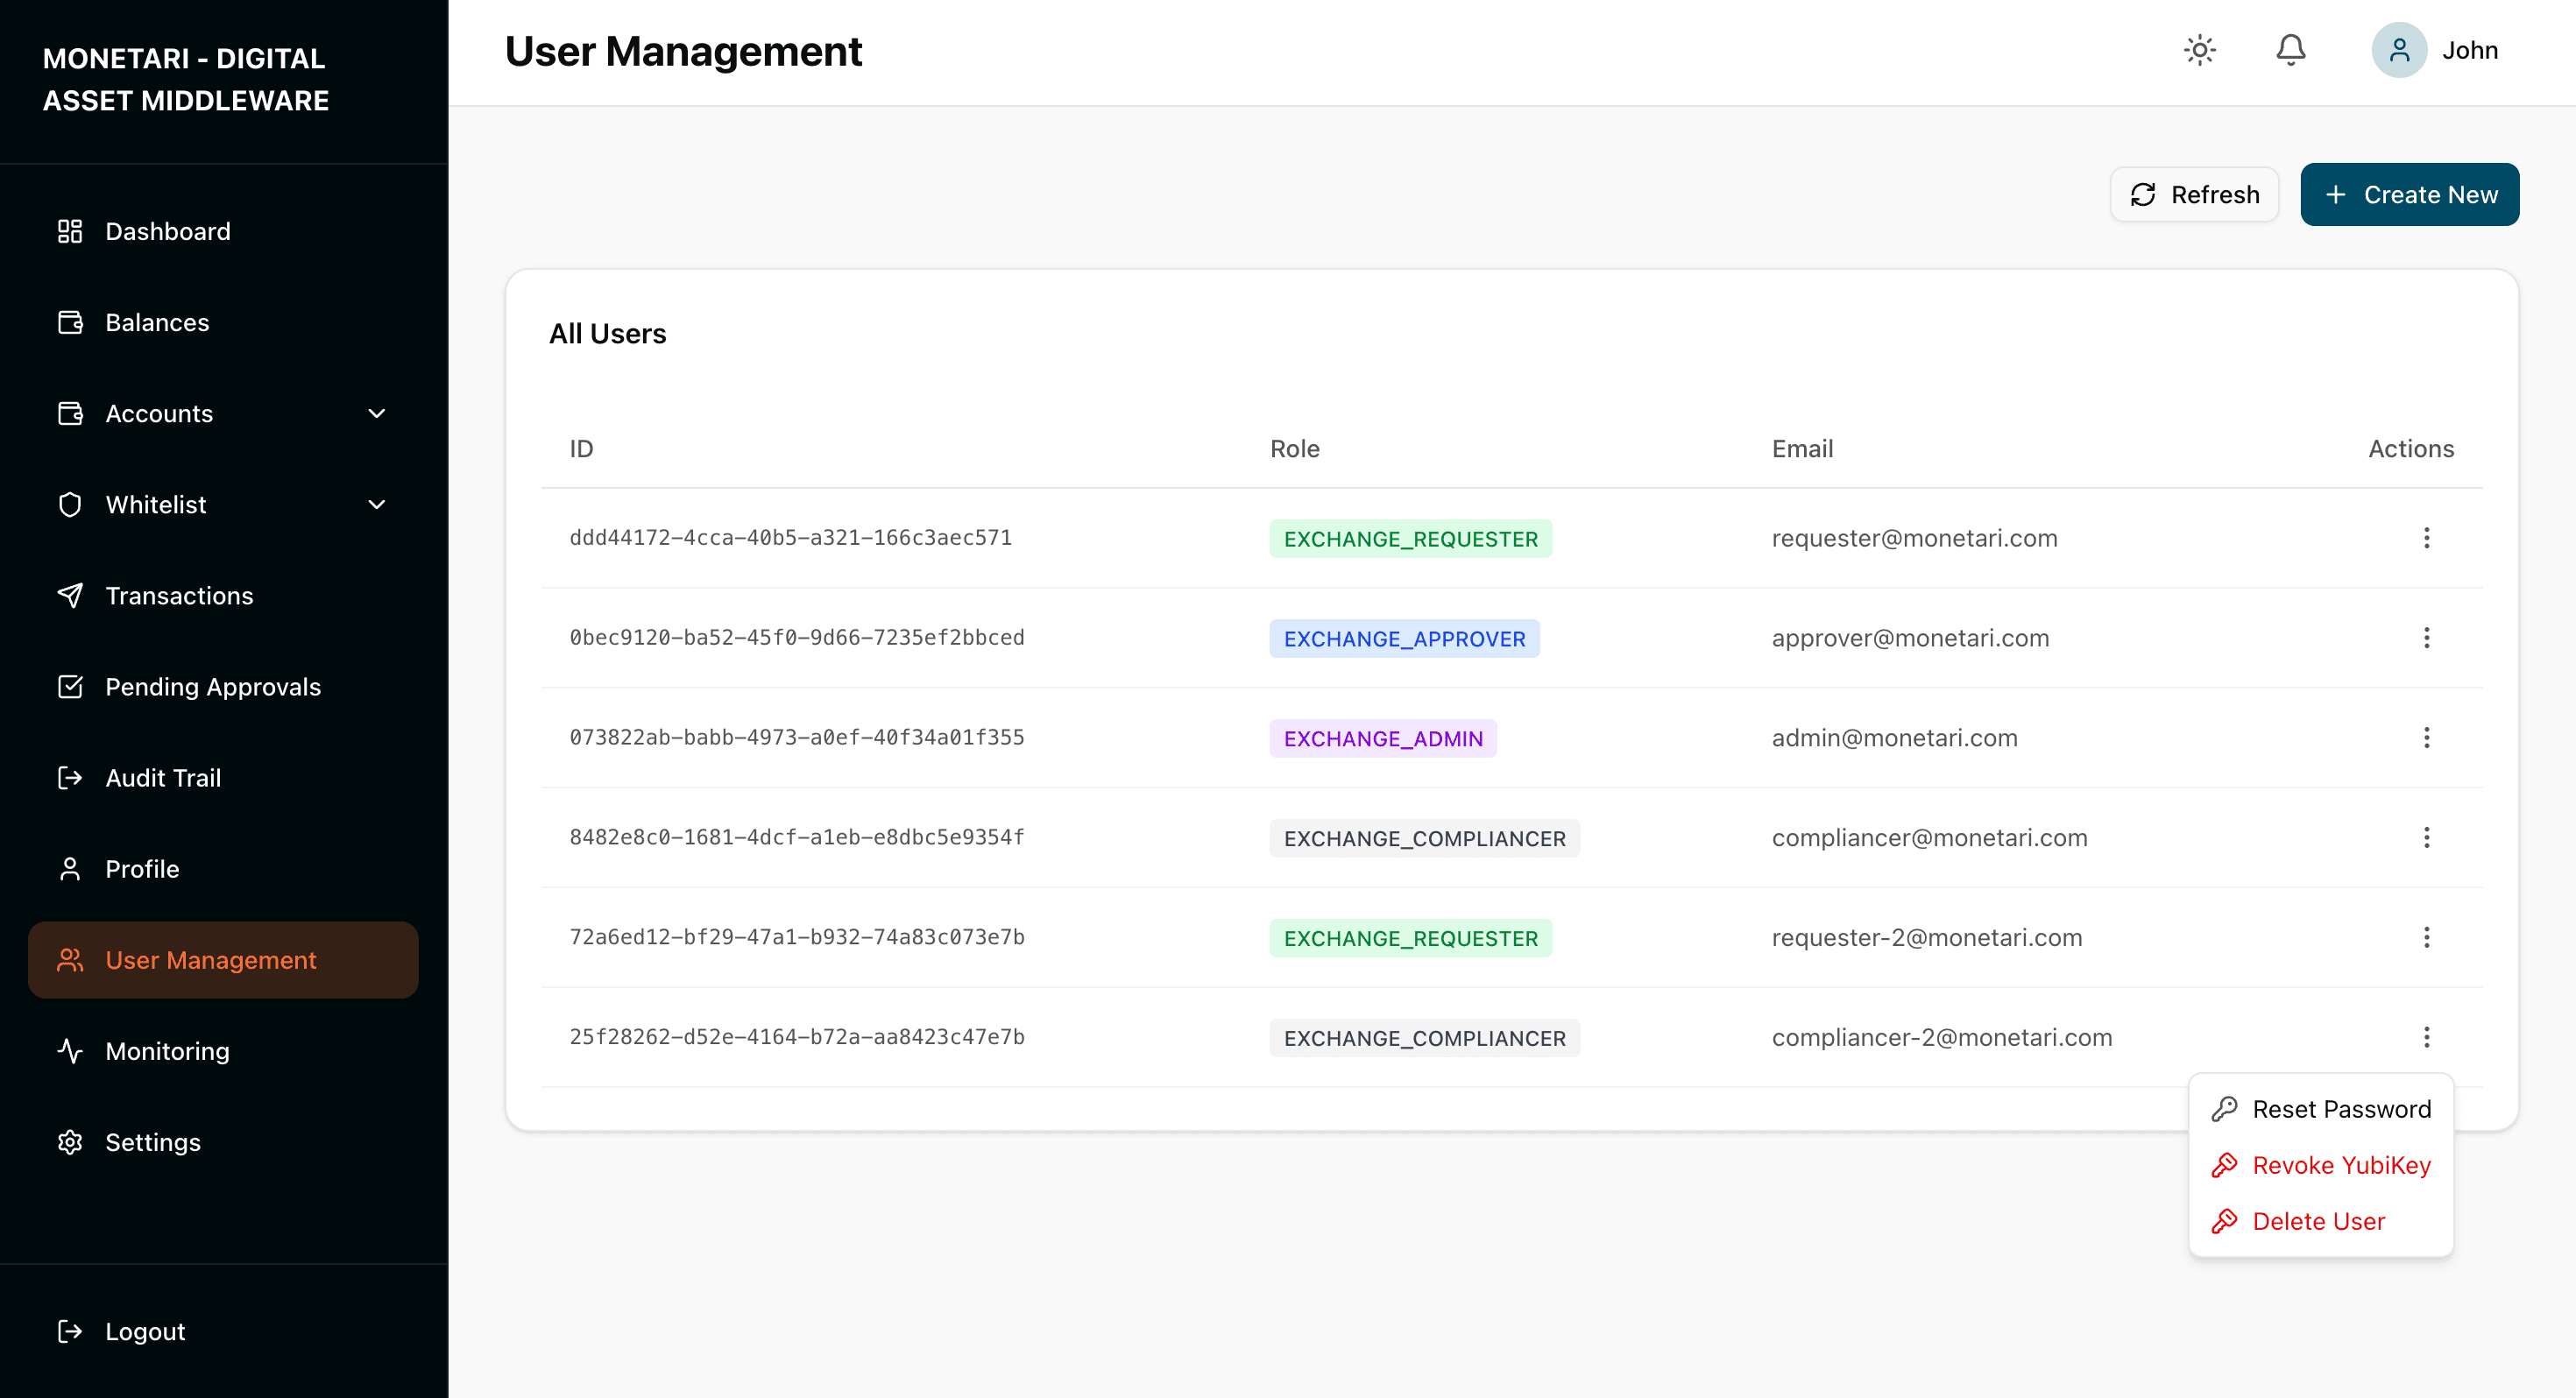Viewport: 2576px width, 1398px height.
Task: Click the Create New button
Action: pos(2410,194)
